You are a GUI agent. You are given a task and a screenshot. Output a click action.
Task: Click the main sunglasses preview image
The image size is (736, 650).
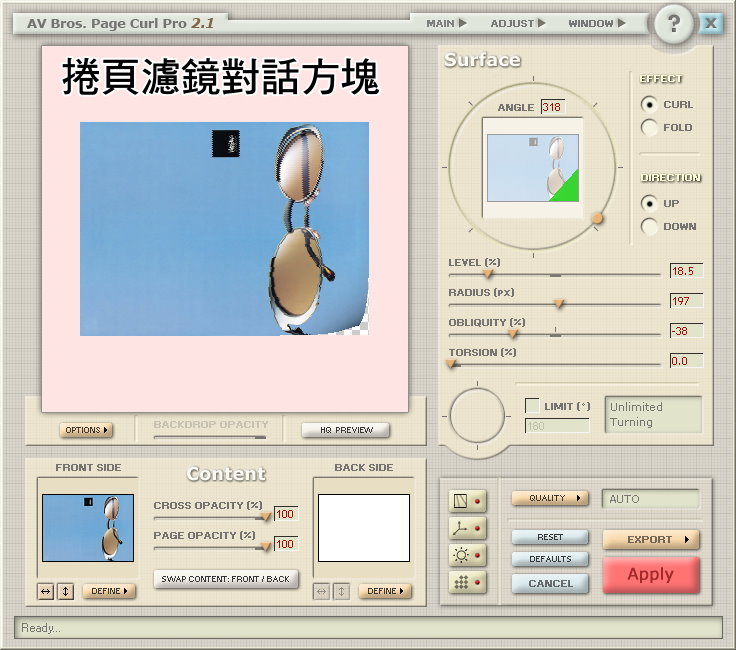pyautogui.click(x=224, y=229)
